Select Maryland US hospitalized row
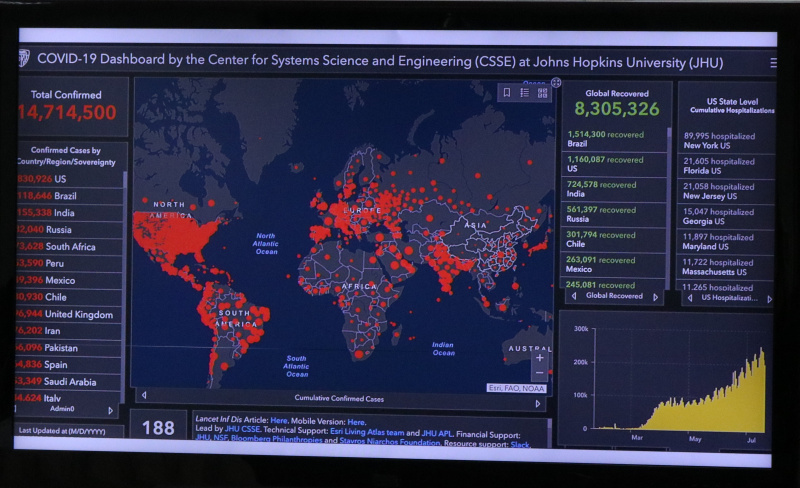Viewport: 800px width, 488px height. (x=727, y=241)
